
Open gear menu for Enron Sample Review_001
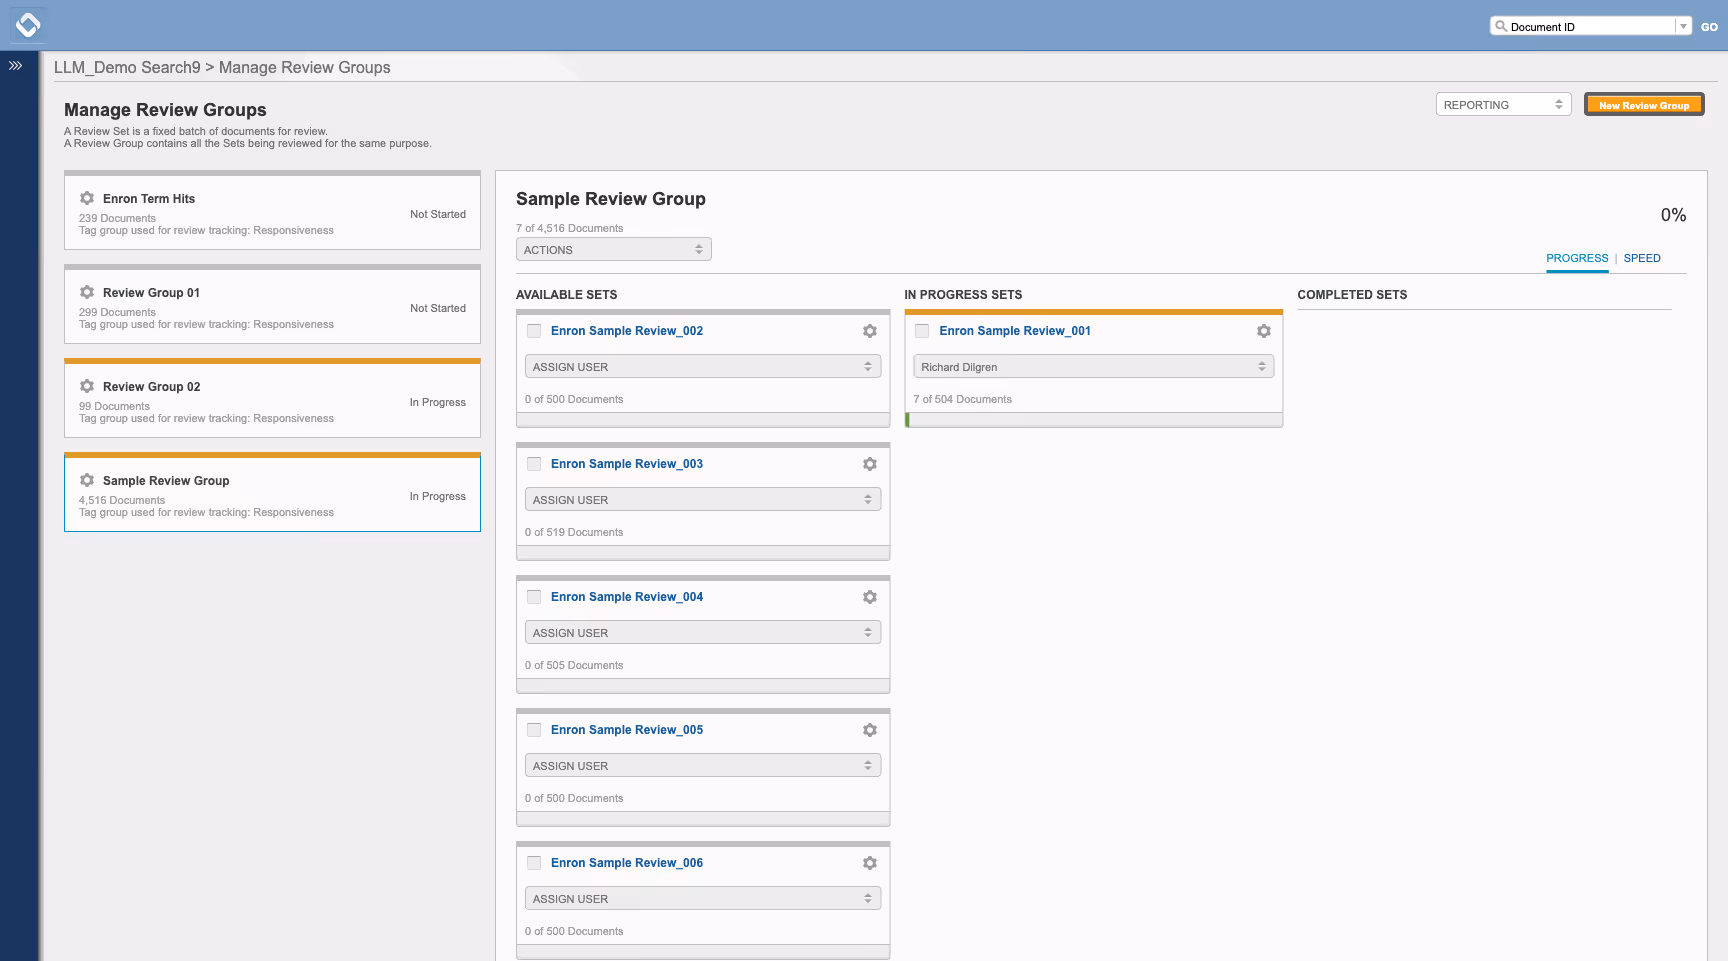(x=1264, y=331)
